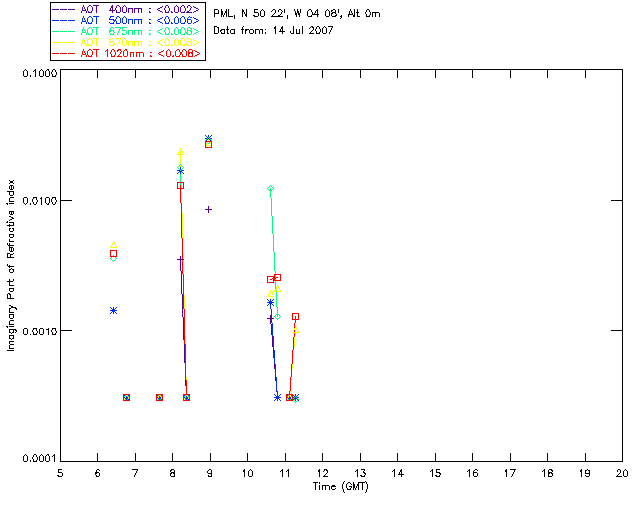Click the red square marker near 11.3 GMT

[296, 317]
